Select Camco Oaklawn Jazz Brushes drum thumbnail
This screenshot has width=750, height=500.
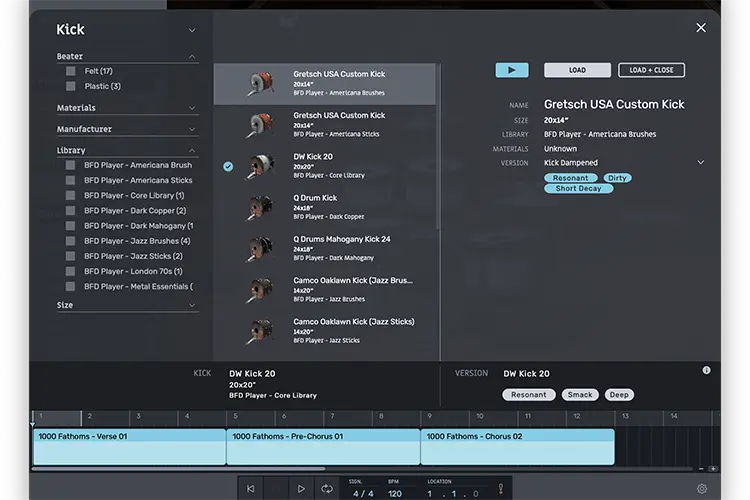(261, 289)
